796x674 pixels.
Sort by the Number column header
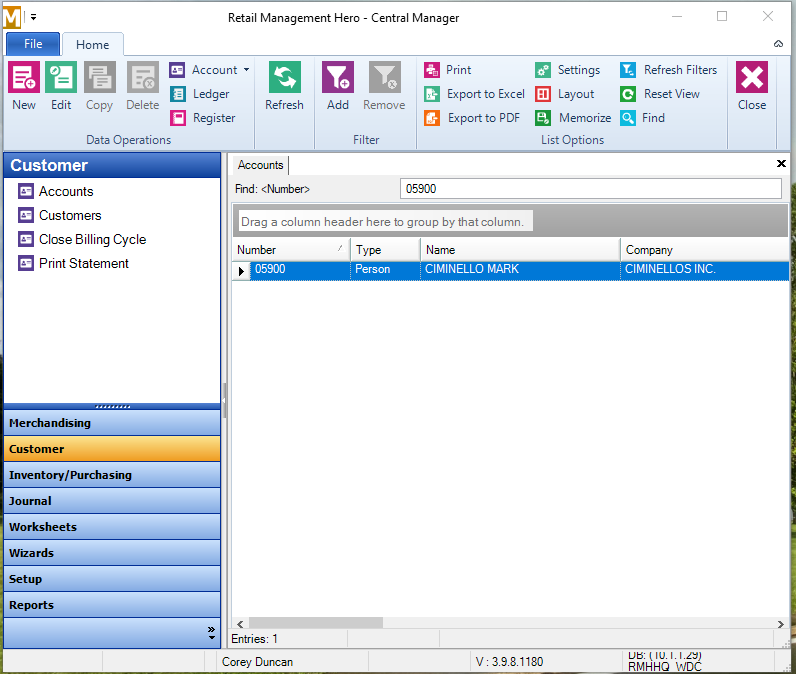tap(291, 250)
